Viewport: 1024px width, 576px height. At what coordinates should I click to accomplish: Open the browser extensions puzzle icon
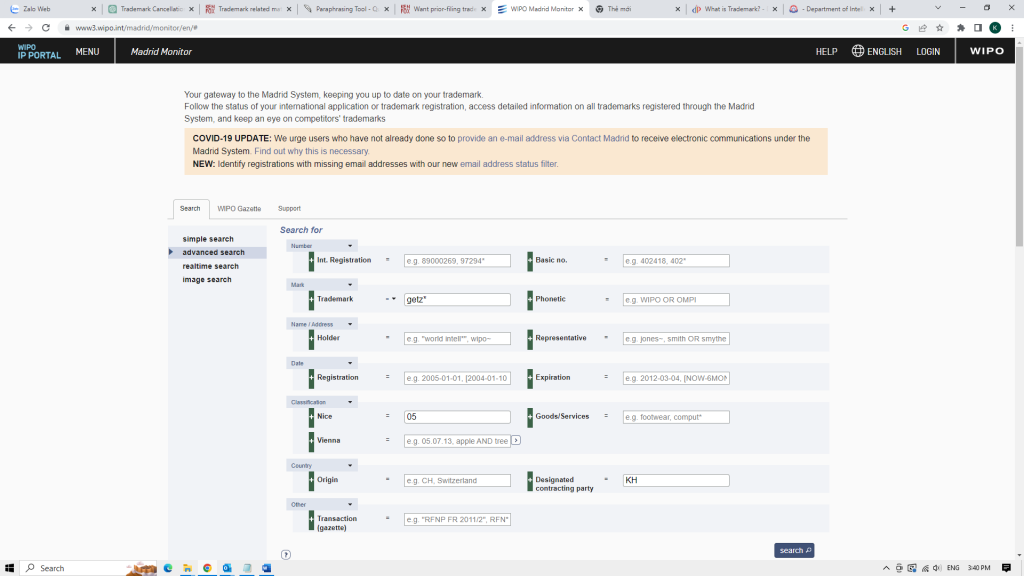(961, 28)
